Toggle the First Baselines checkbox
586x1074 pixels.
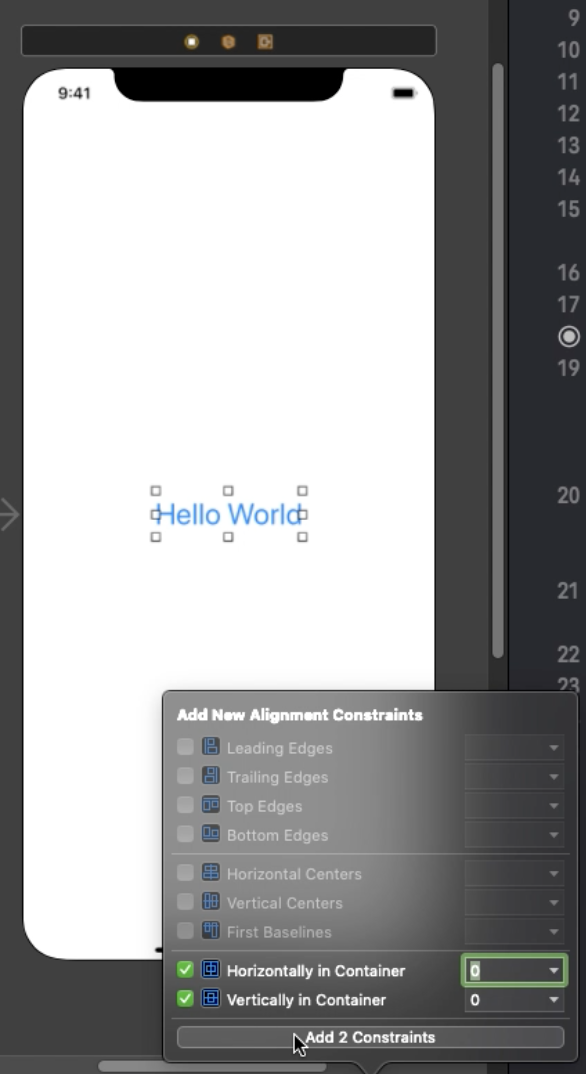pos(185,932)
